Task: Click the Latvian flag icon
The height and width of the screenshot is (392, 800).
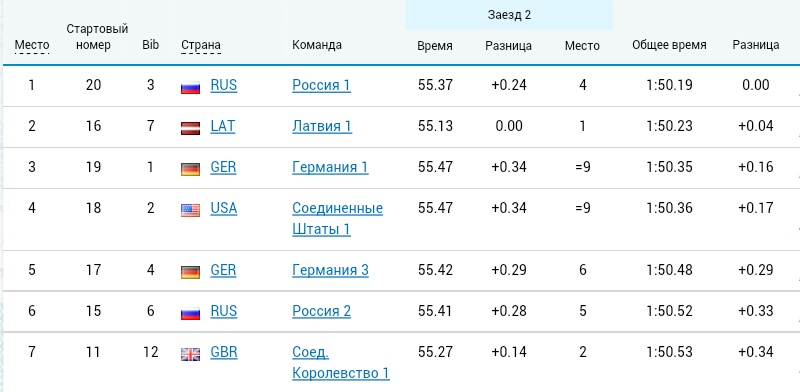Action: (190, 128)
